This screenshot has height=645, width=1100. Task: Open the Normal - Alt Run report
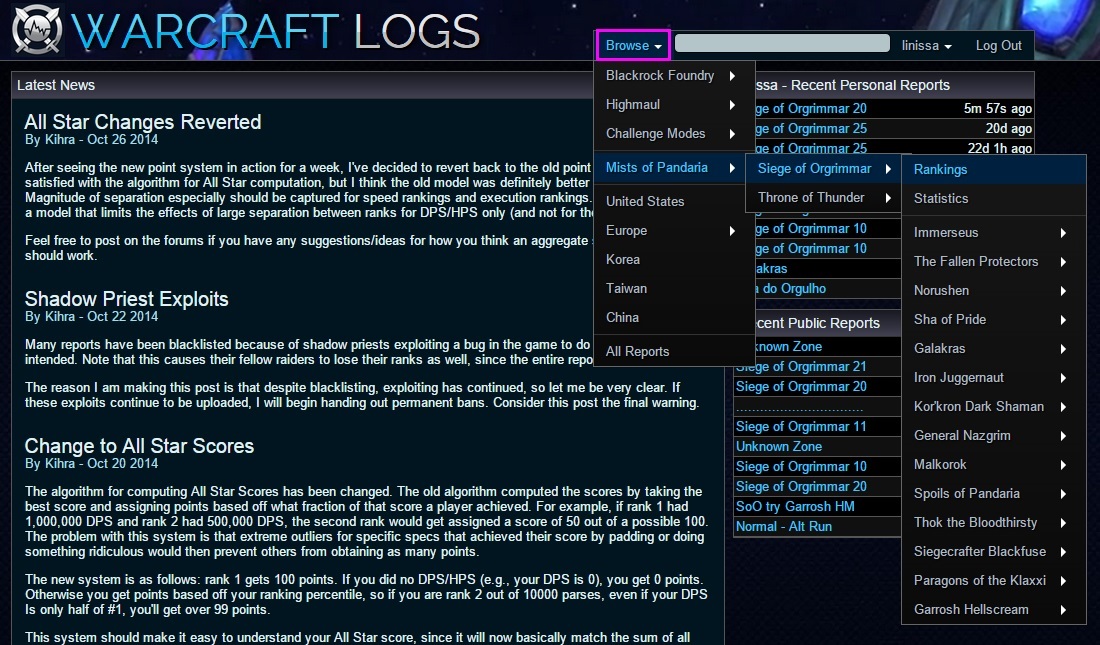(x=783, y=526)
